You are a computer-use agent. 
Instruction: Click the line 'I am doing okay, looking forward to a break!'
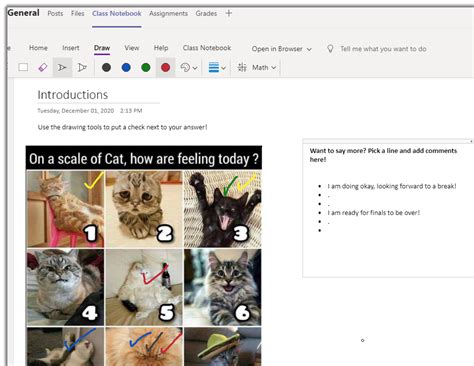(x=392, y=186)
